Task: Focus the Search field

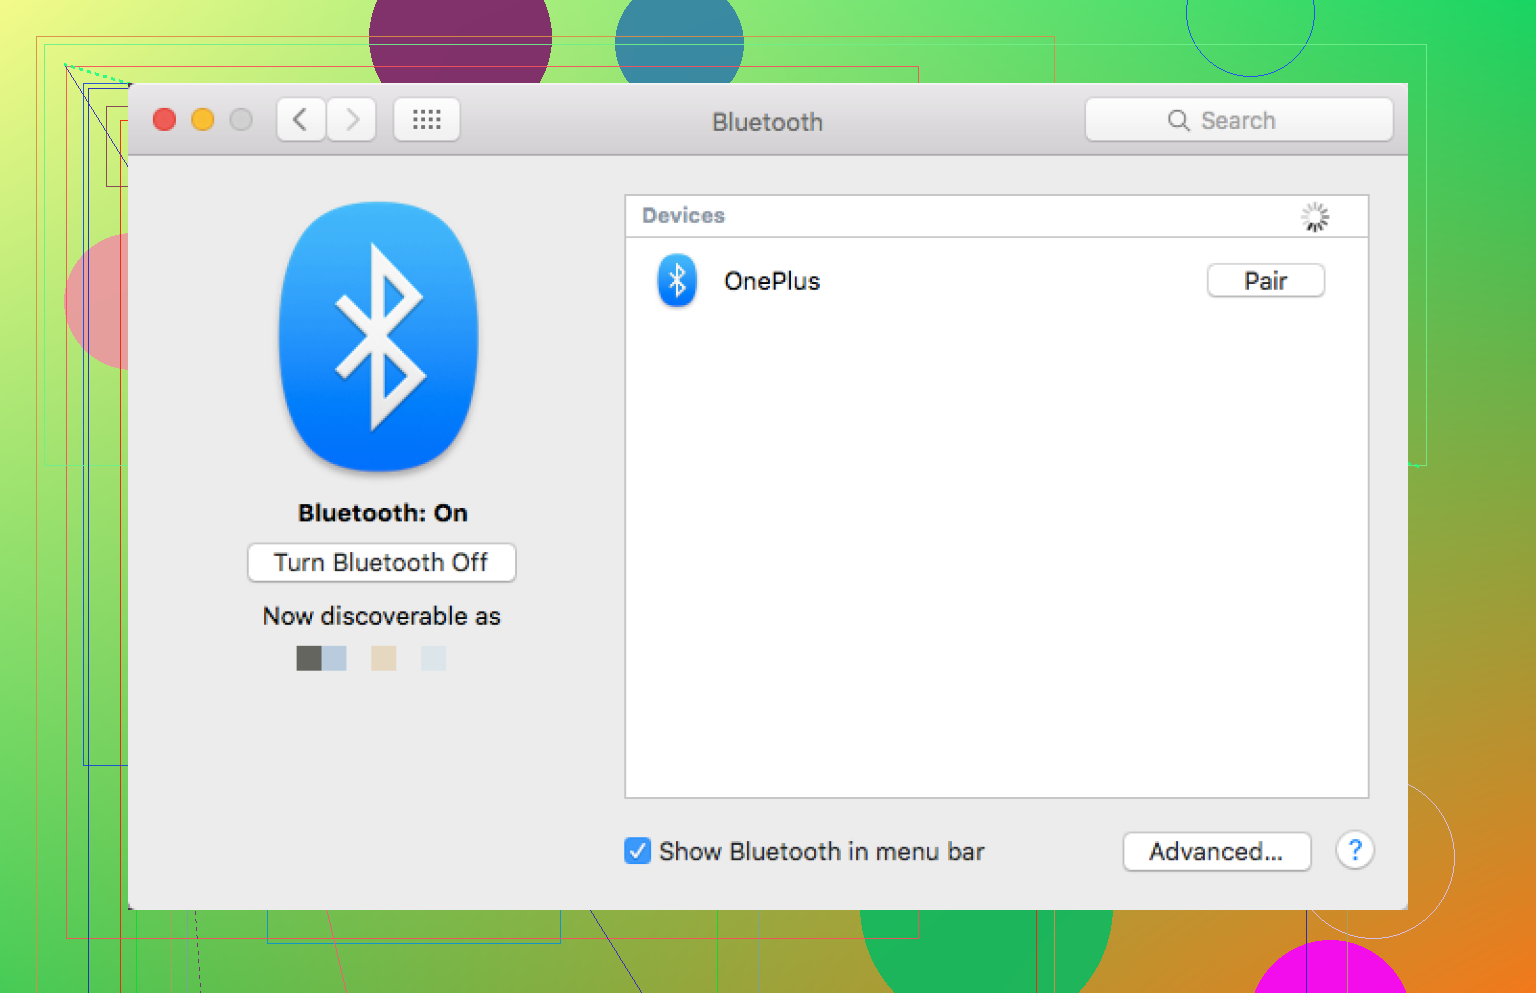Action: (1239, 120)
